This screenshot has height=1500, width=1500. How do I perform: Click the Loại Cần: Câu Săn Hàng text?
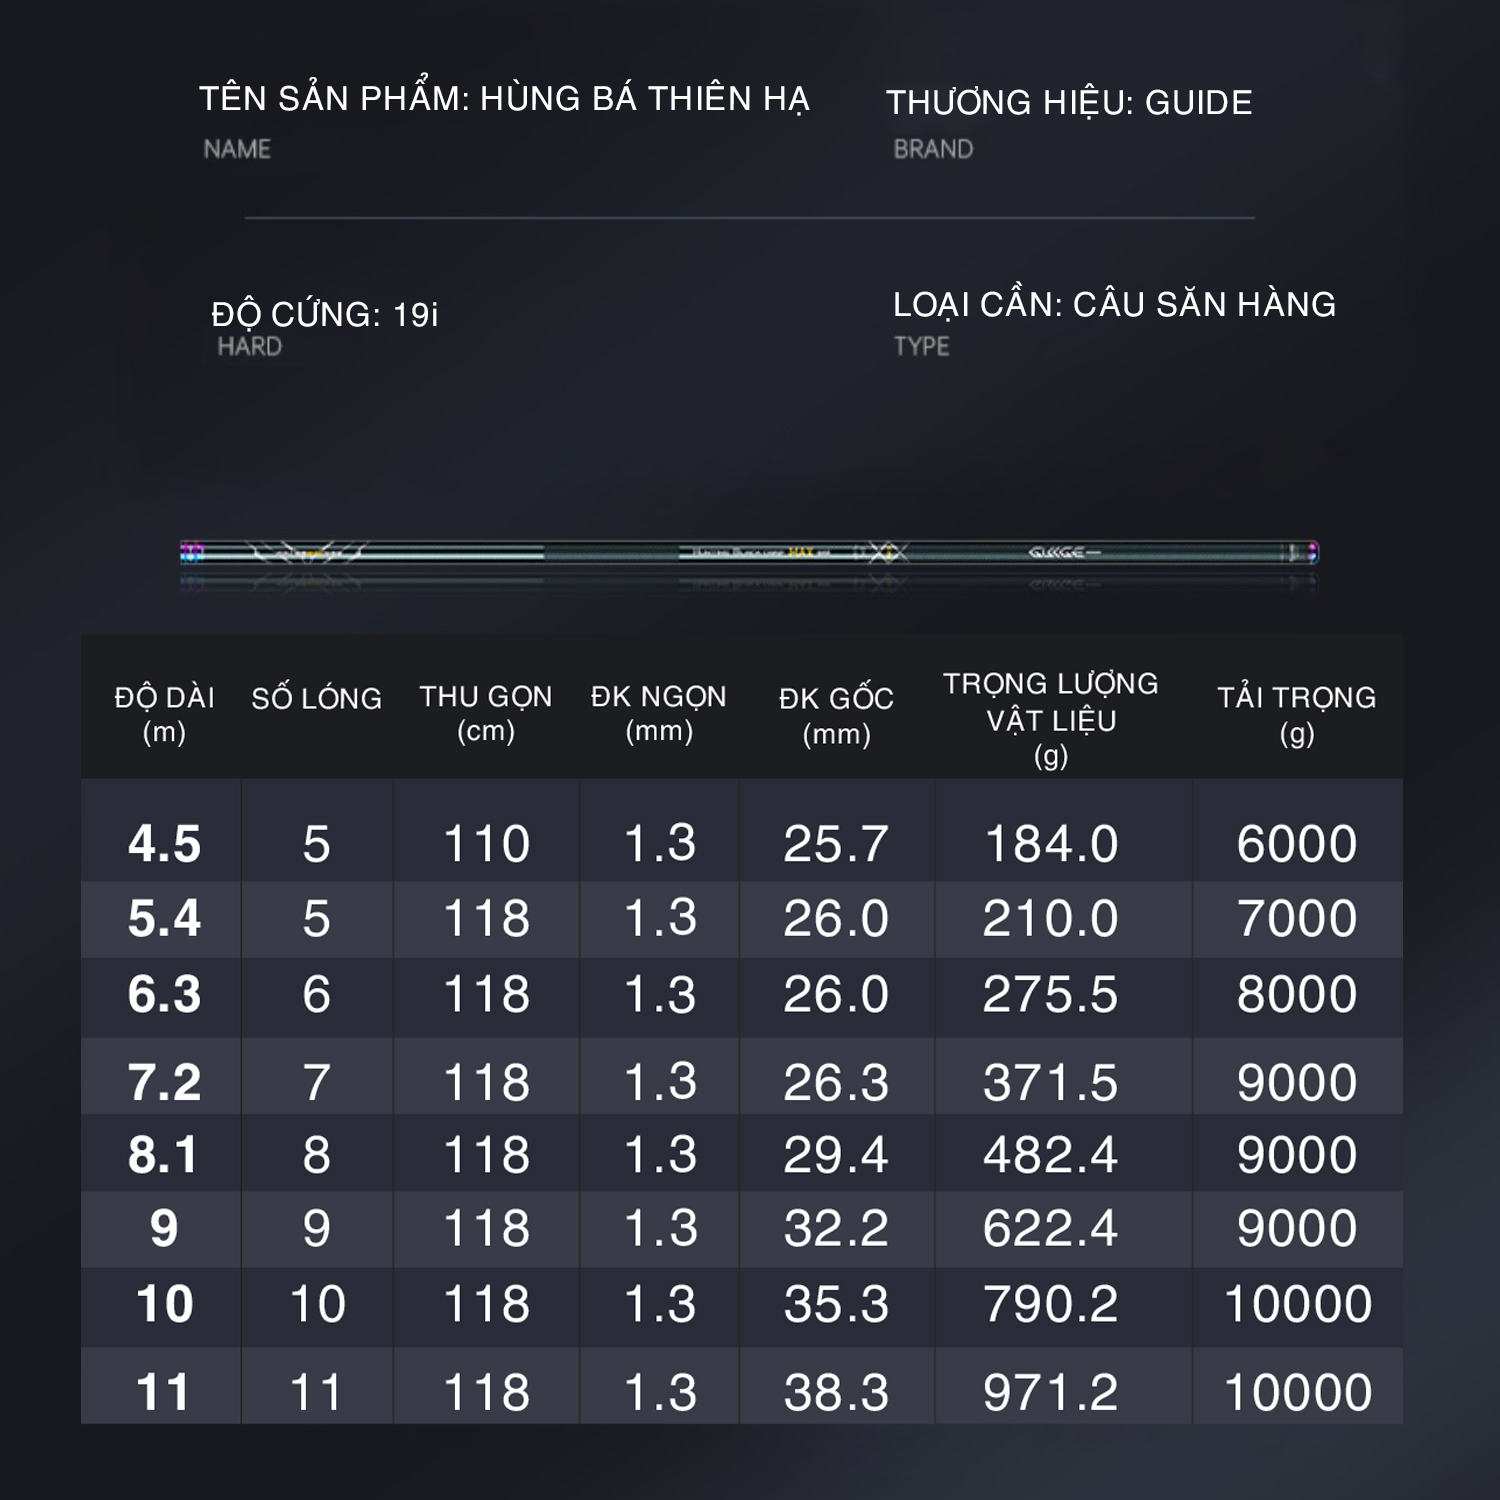point(1114,304)
